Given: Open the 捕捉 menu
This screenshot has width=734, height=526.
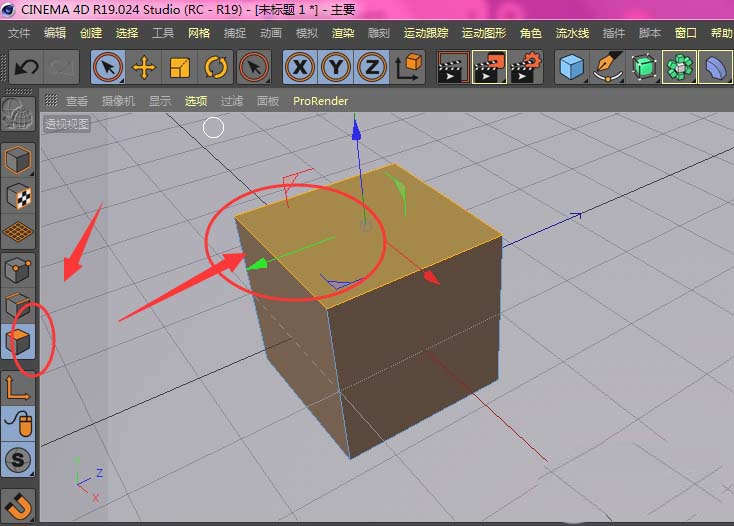Looking at the screenshot, I should point(235,33).
